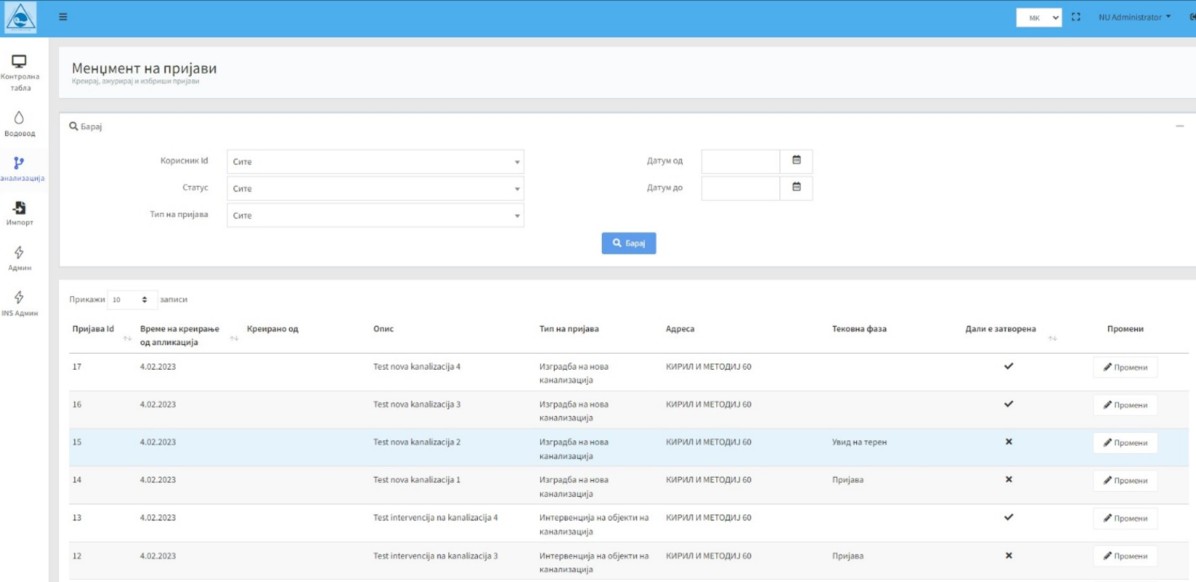Click Промени for report 14
1196x582 pixels.
pyautogui.click(x=1125, y=481)
